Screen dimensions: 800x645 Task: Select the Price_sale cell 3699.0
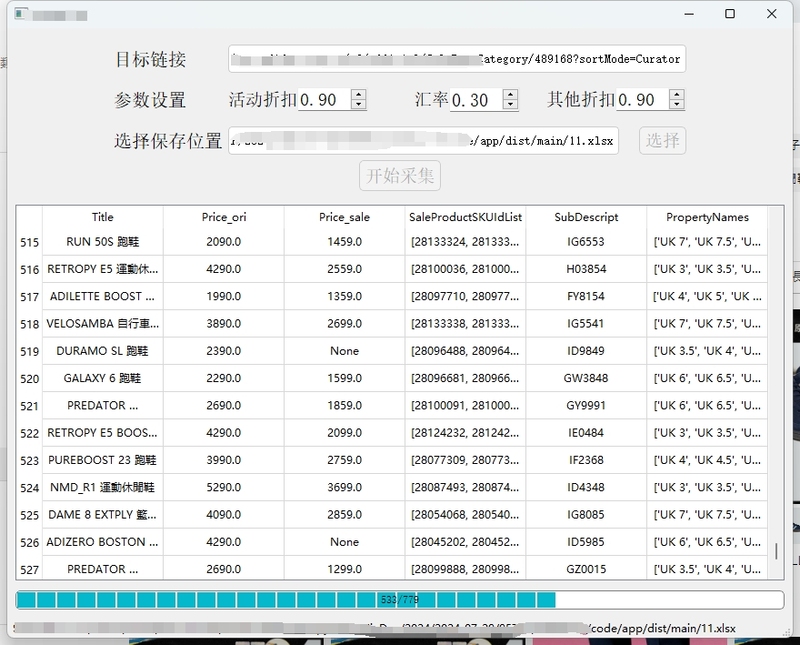pos(344,487)
